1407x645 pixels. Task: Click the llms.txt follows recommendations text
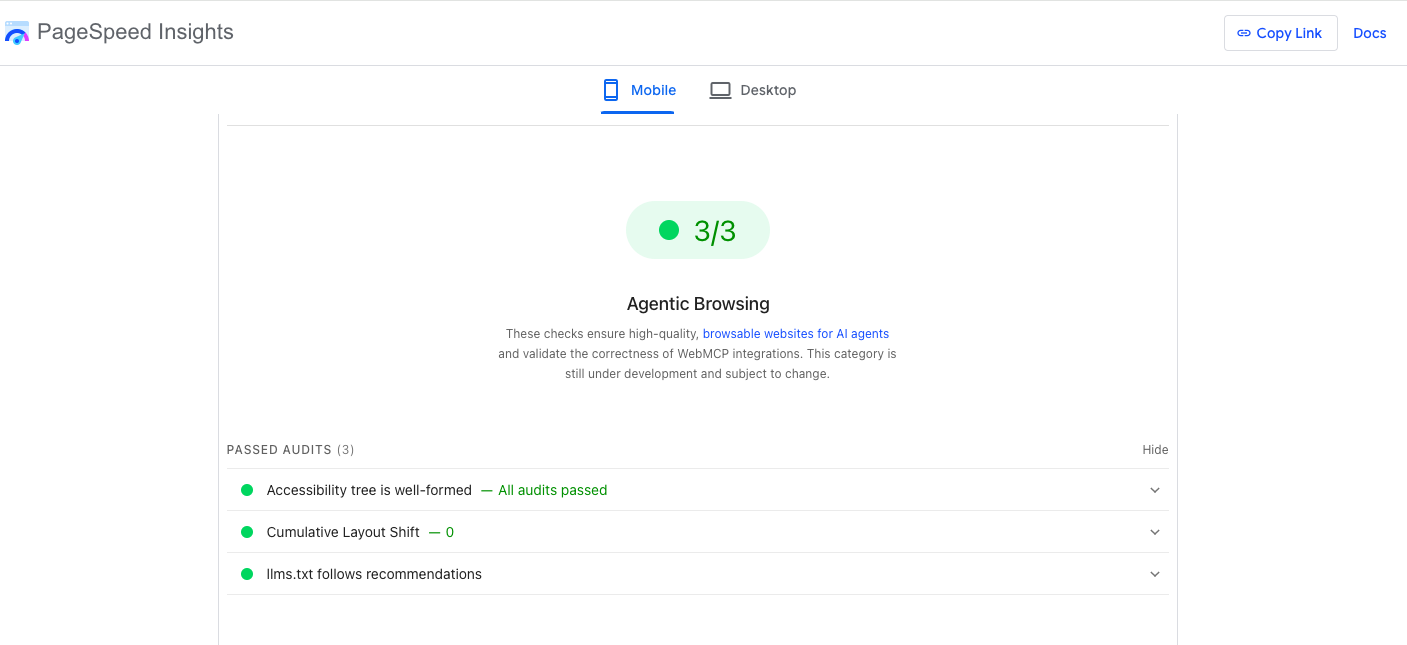point(374,574)
